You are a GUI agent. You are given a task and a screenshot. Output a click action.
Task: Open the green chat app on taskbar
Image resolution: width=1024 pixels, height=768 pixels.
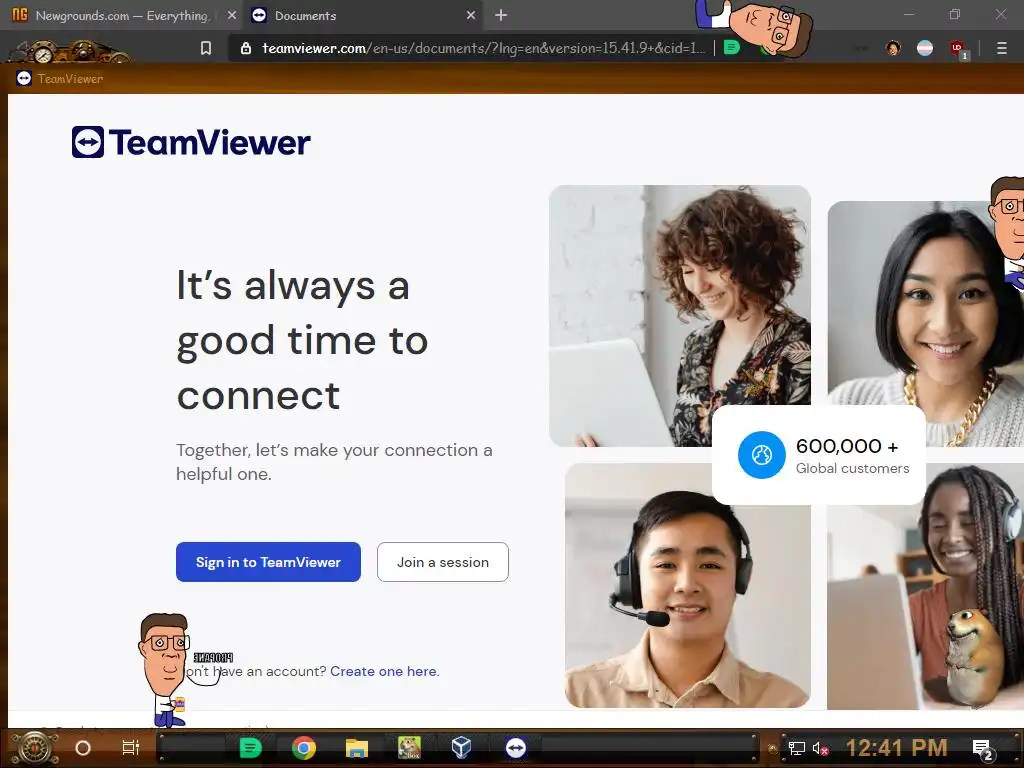point(250,748)
